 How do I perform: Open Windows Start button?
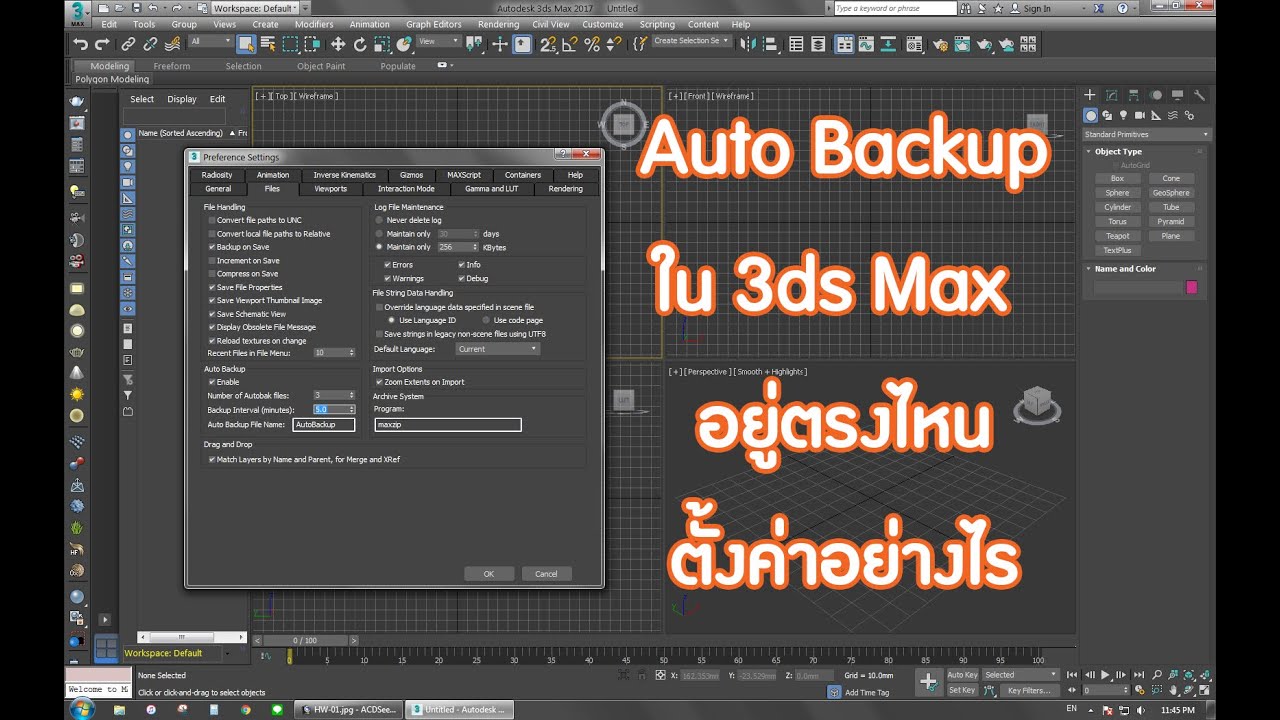click(82, 708)
